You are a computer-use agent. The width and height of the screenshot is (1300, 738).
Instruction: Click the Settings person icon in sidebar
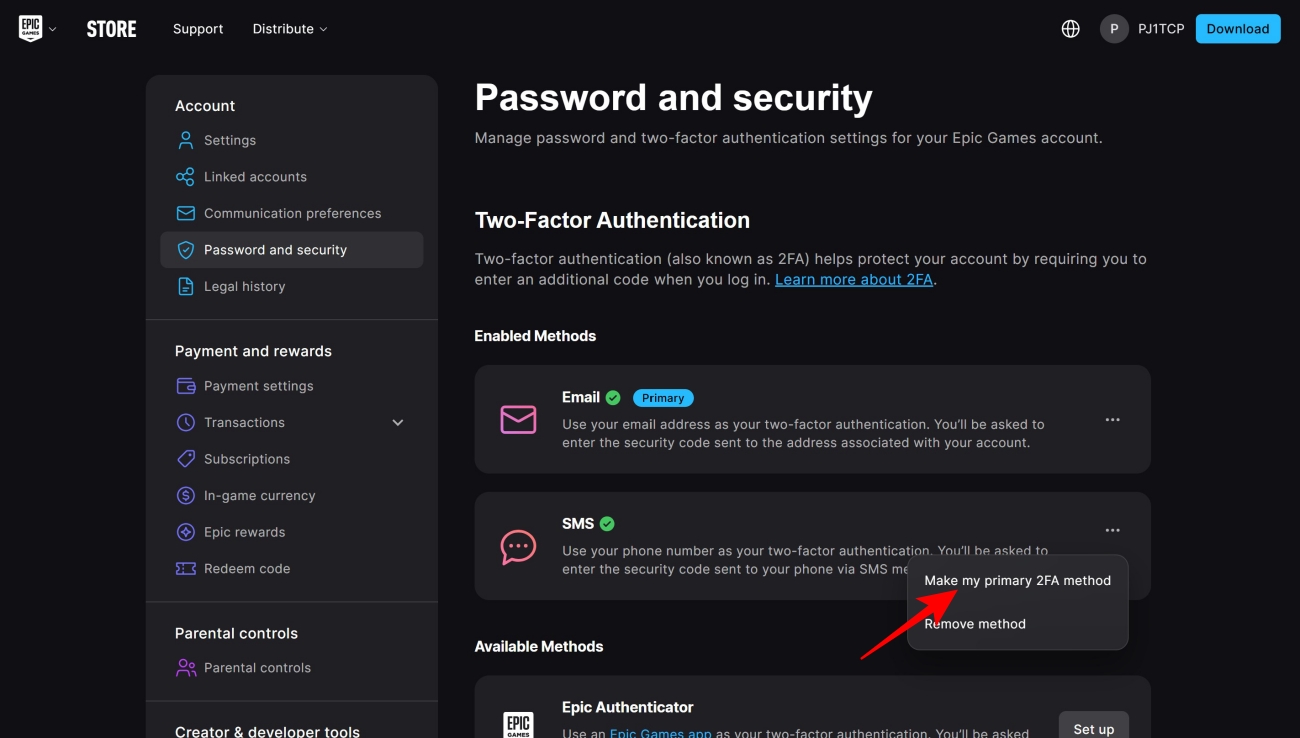coord(185,140)
